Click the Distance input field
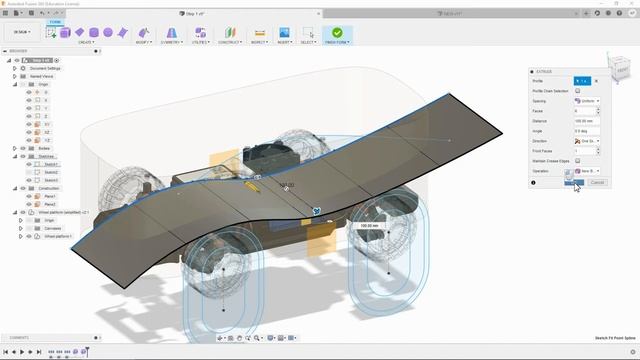640x360 pixels. point(587,121)
